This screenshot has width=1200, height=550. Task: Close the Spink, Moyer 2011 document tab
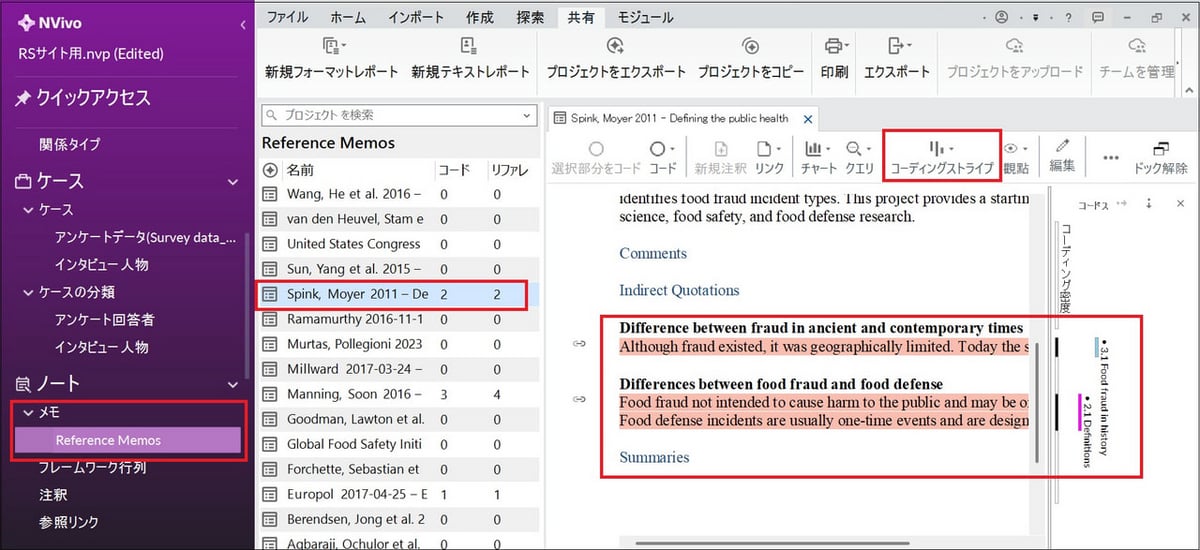808,119
